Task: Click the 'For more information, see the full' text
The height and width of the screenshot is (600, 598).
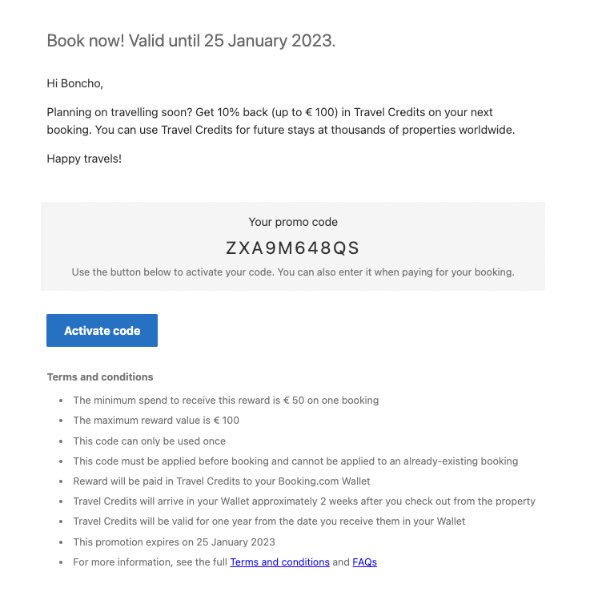Action: coord(150,562)
